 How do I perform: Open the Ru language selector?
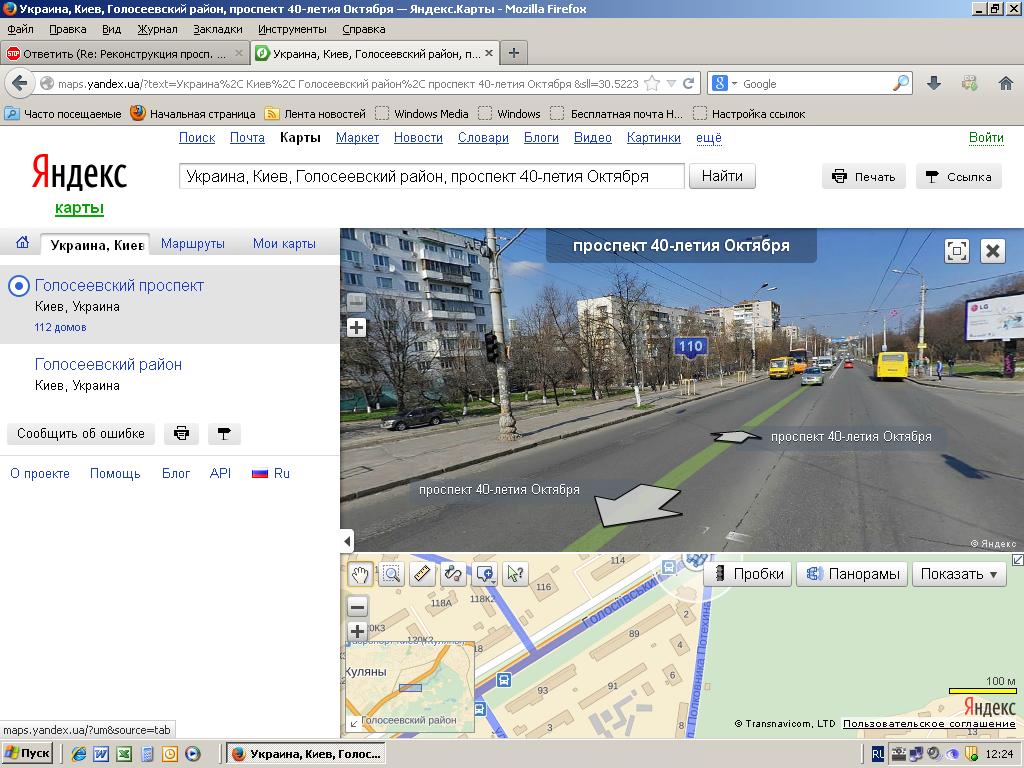coord(271,473)
